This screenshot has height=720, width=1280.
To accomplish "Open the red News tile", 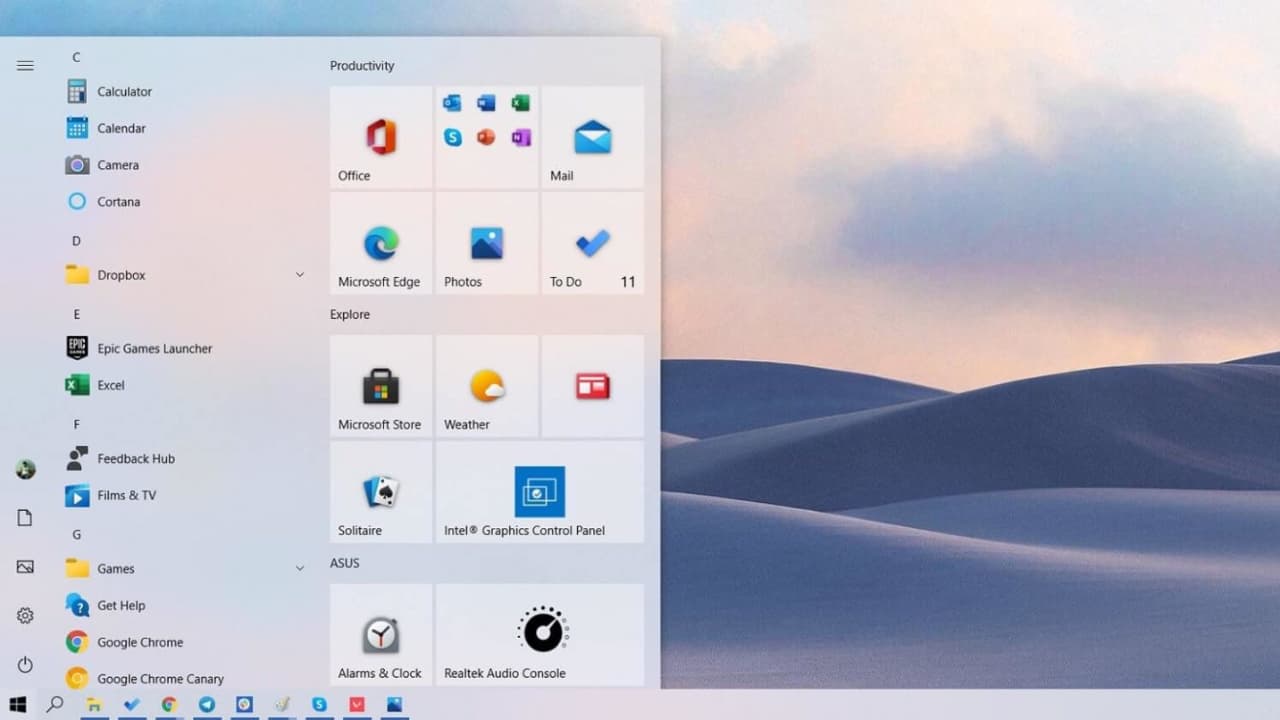I will [593, 386].
